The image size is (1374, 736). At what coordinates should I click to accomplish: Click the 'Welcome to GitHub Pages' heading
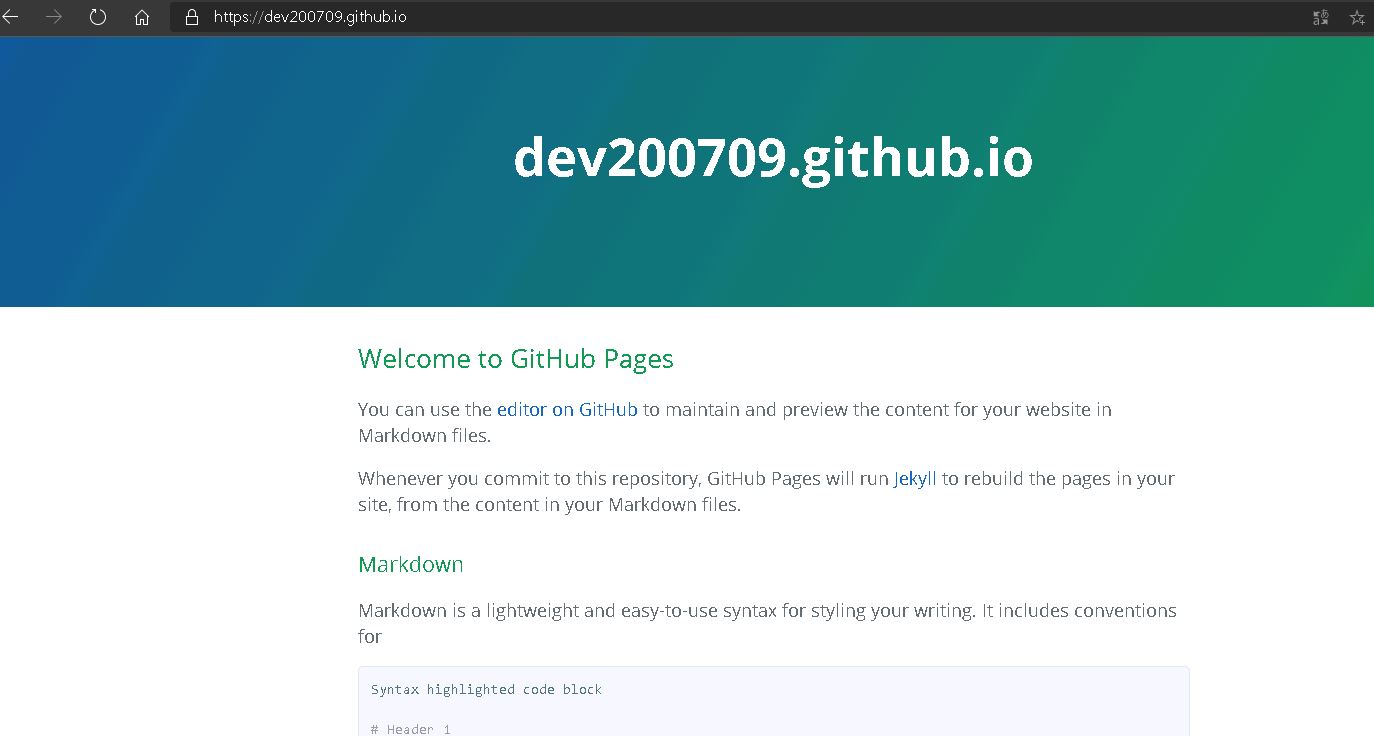516,359
